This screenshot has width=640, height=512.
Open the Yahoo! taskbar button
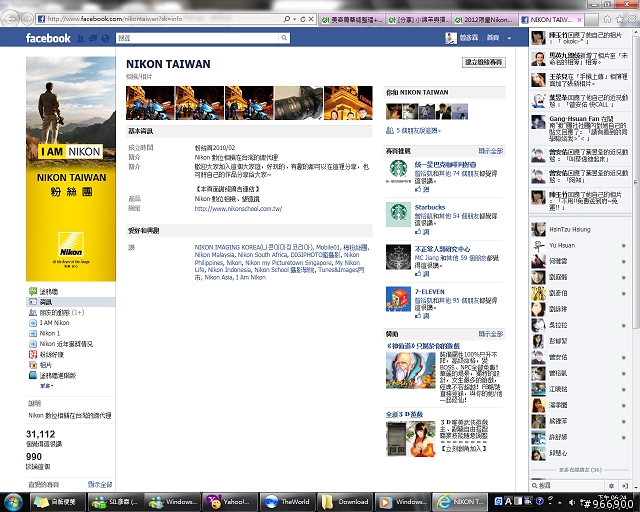229,502
